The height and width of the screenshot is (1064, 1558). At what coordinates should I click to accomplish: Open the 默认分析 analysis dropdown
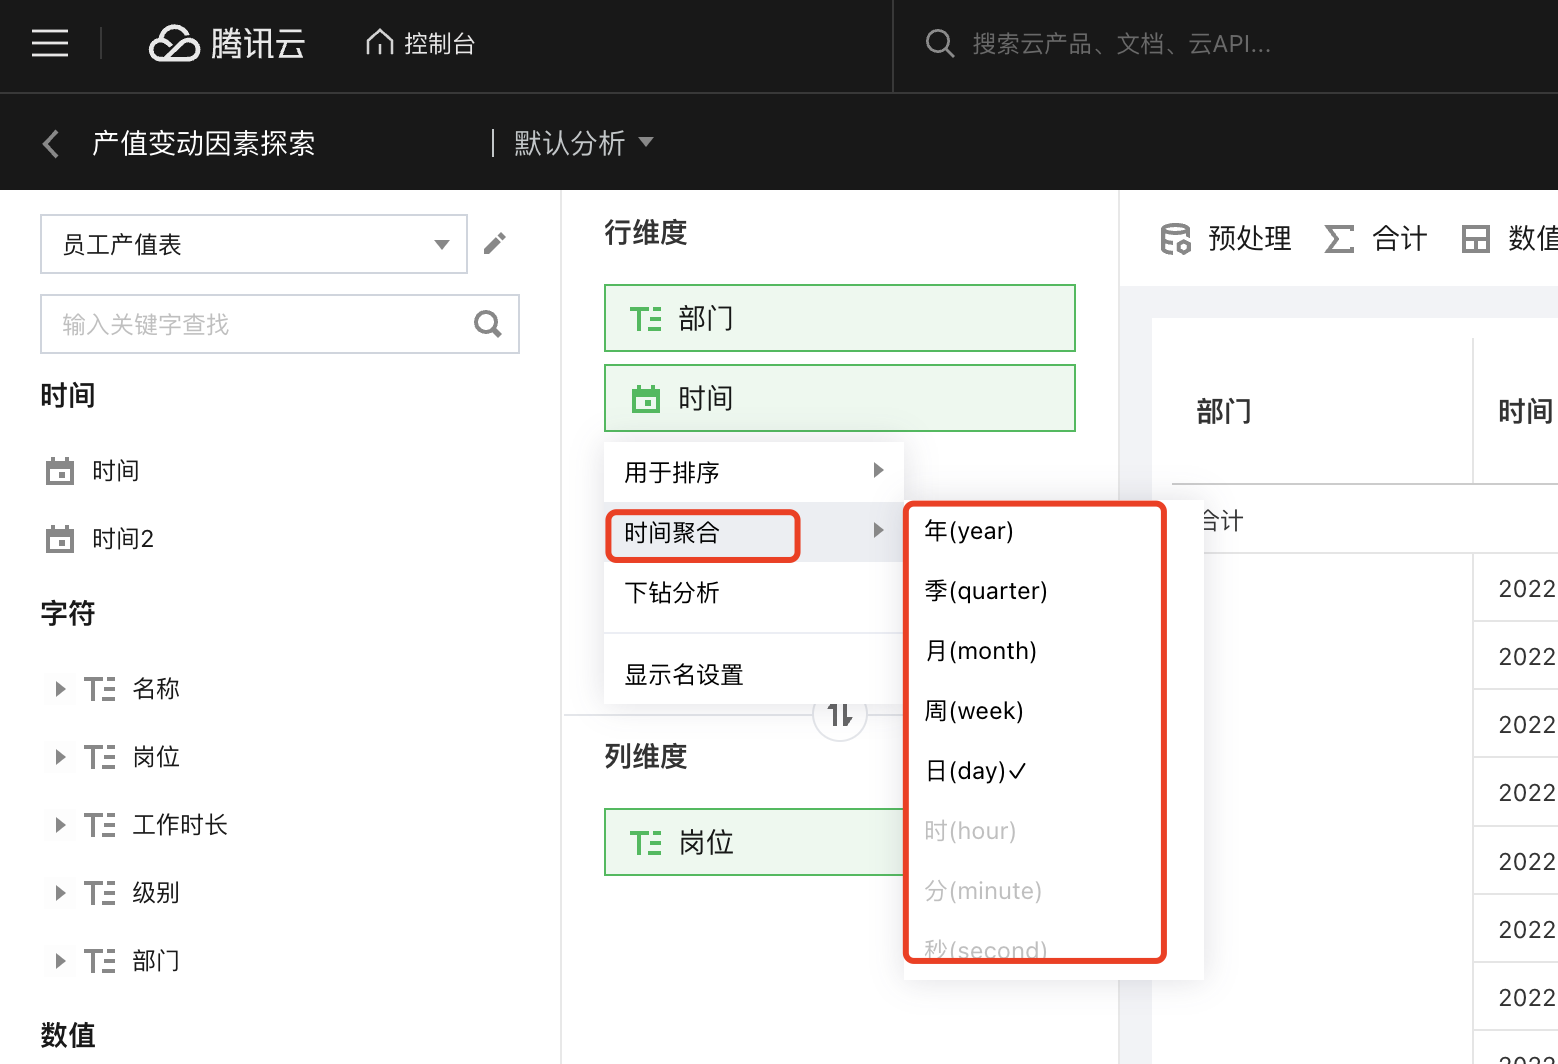(x=584, y=143)
